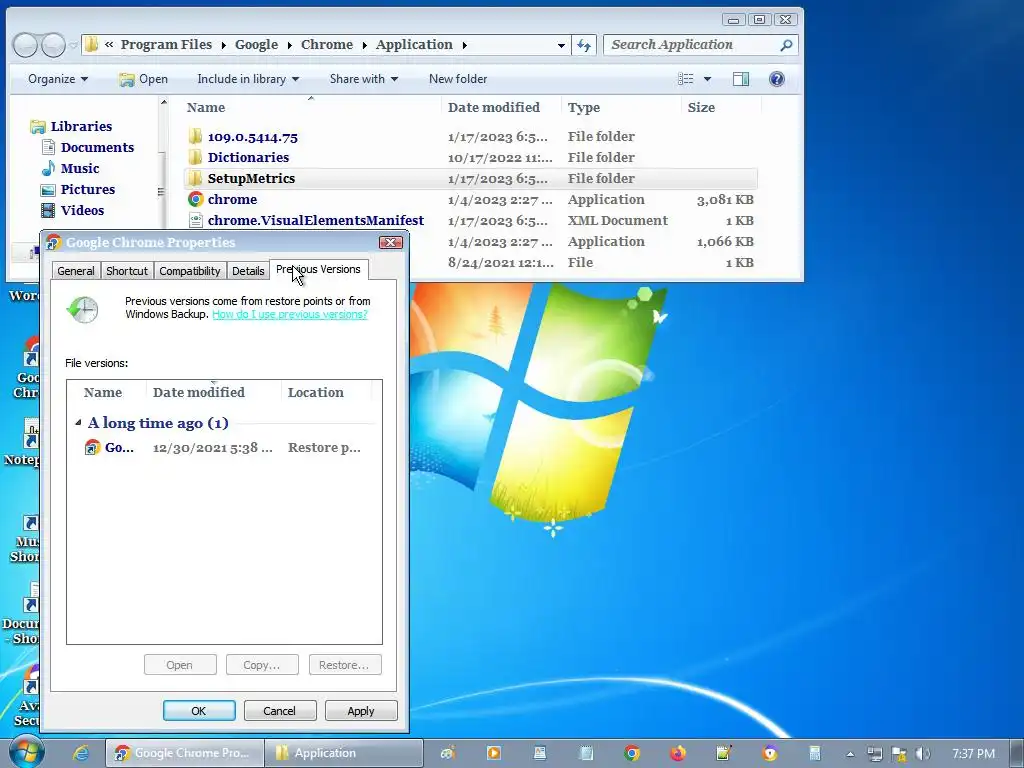This screenshot has width=1024, height=768.
Task: Select the 12/30/2021 5:38 version date
Action: [x=212, y=447]
